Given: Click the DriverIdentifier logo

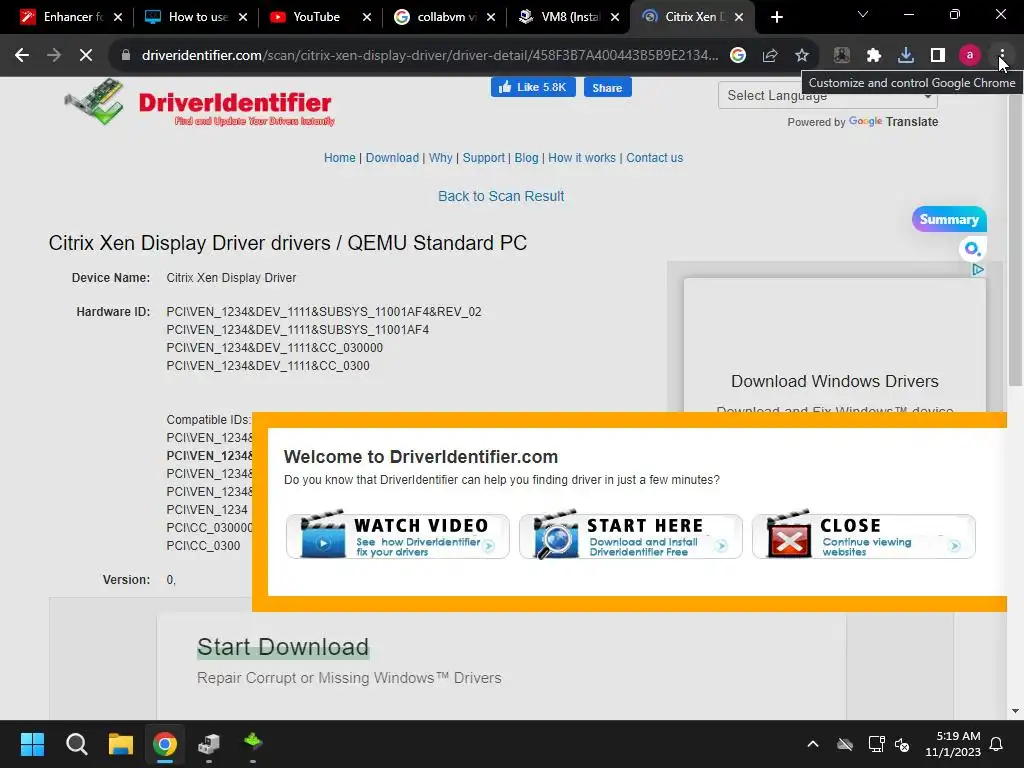Looking at the screenshot, I should click(x=200, y=103).
